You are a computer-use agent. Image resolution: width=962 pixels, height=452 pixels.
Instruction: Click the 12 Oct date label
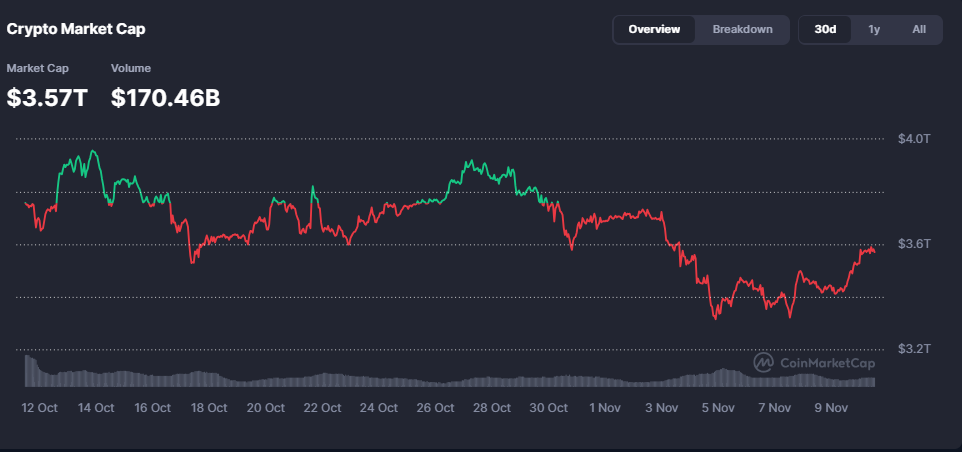point(41,408)
